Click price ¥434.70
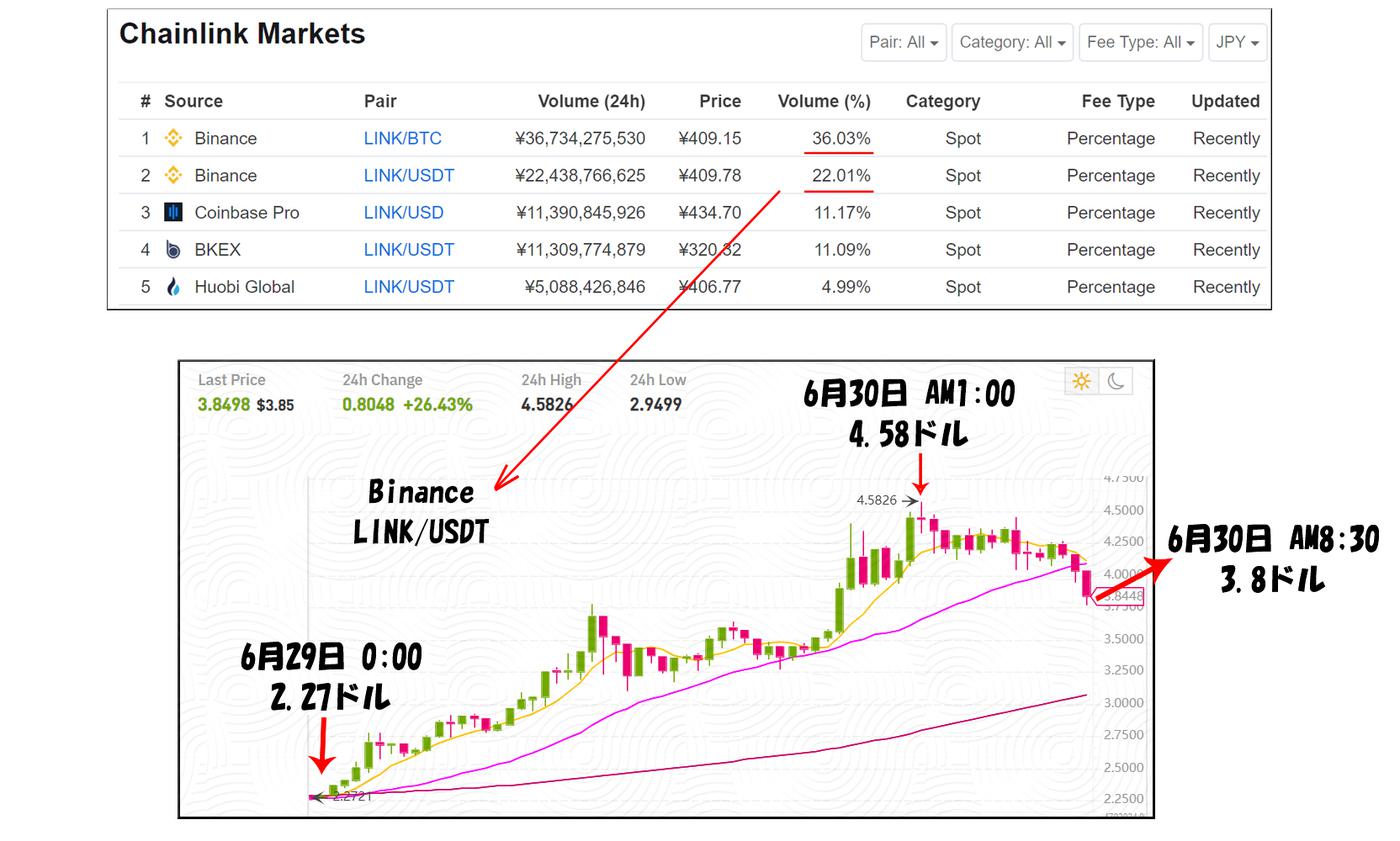The width and height of the screenshot is (1400, 841). pyautogui.click(x=709, y=212)
